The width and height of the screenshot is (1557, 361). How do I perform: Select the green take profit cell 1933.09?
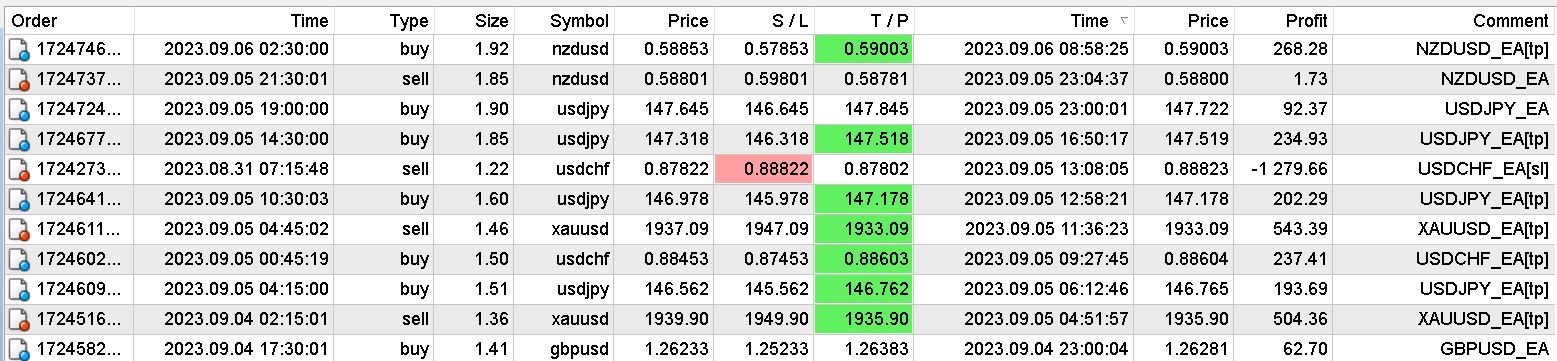(865, 229)
